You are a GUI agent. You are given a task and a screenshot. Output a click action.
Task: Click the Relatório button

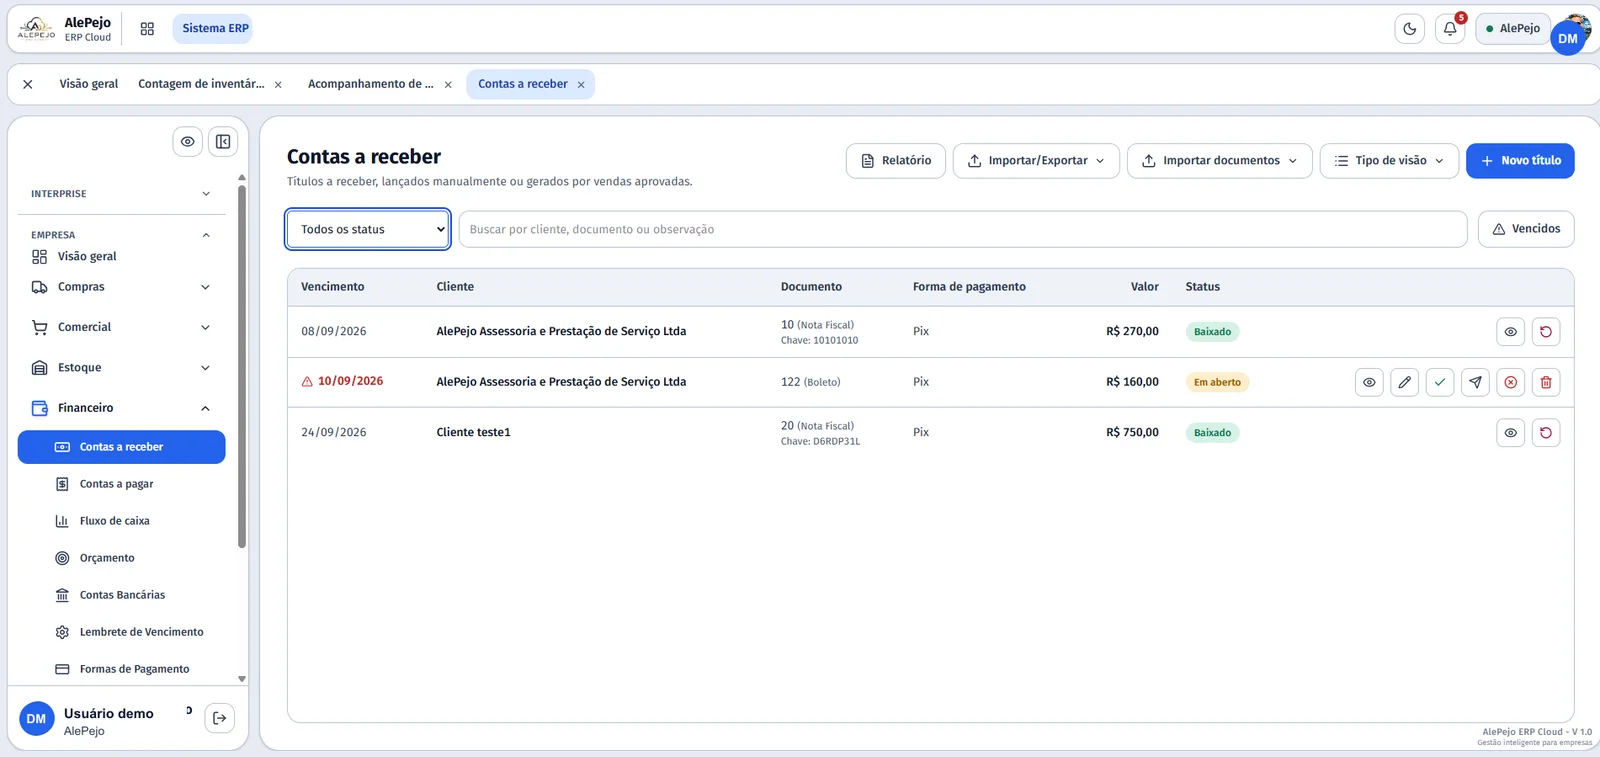click(x=896, y=161)
